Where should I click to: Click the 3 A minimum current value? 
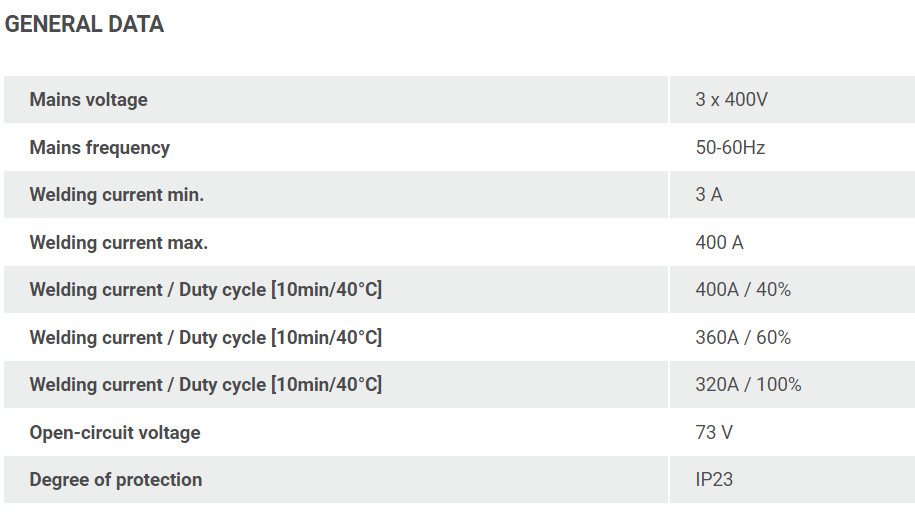(709, 195)
